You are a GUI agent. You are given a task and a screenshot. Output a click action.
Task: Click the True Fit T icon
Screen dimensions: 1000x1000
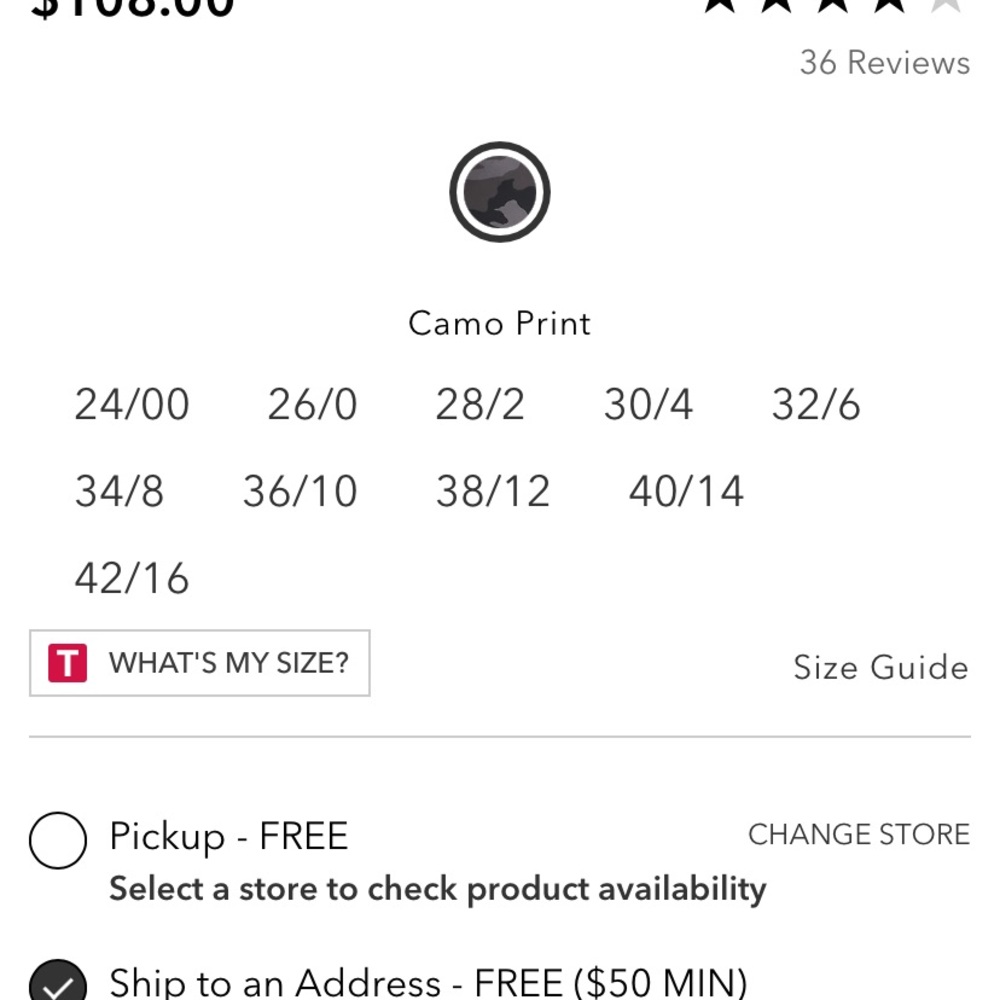click(68, 662)
